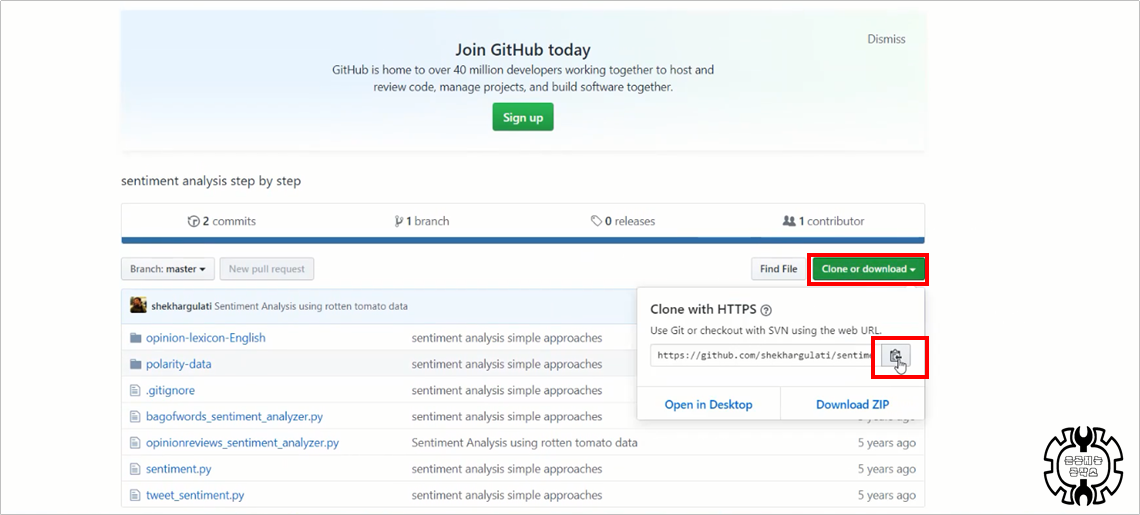
Task: Click the 'sentiment analysis step by step' description
Action: [x=211, y=181]
